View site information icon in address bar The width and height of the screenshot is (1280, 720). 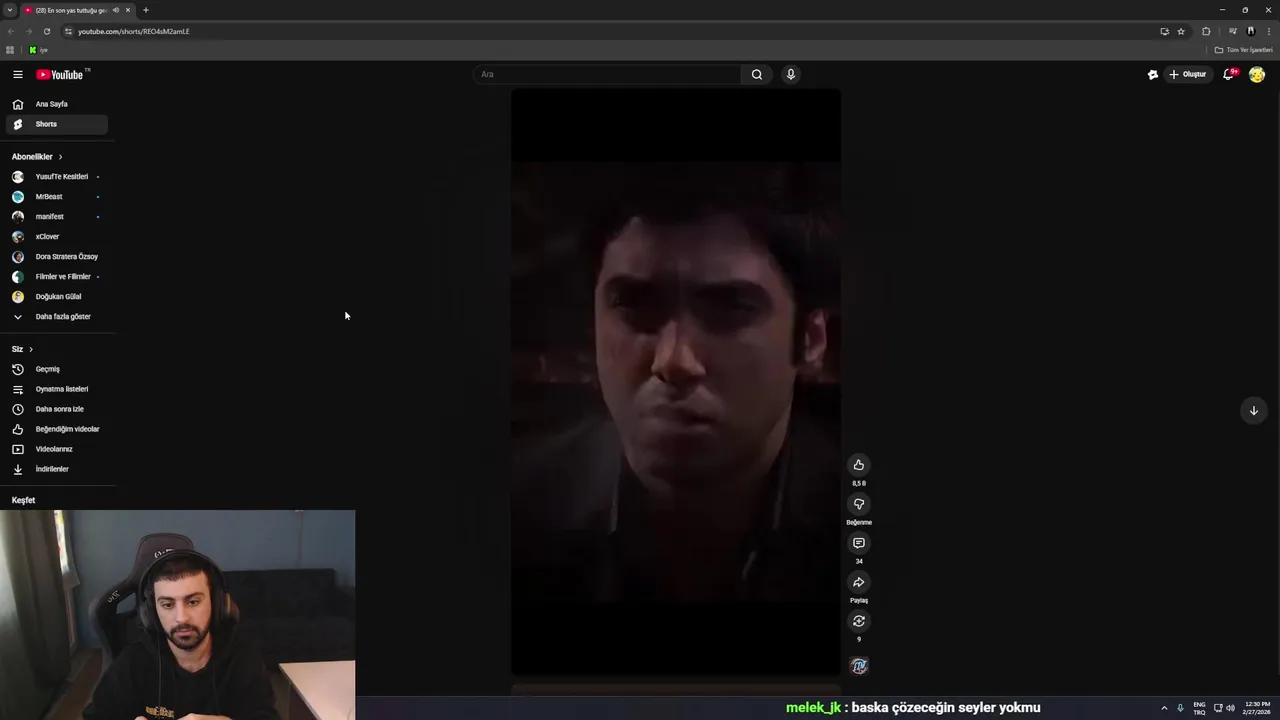coord(68,31)
